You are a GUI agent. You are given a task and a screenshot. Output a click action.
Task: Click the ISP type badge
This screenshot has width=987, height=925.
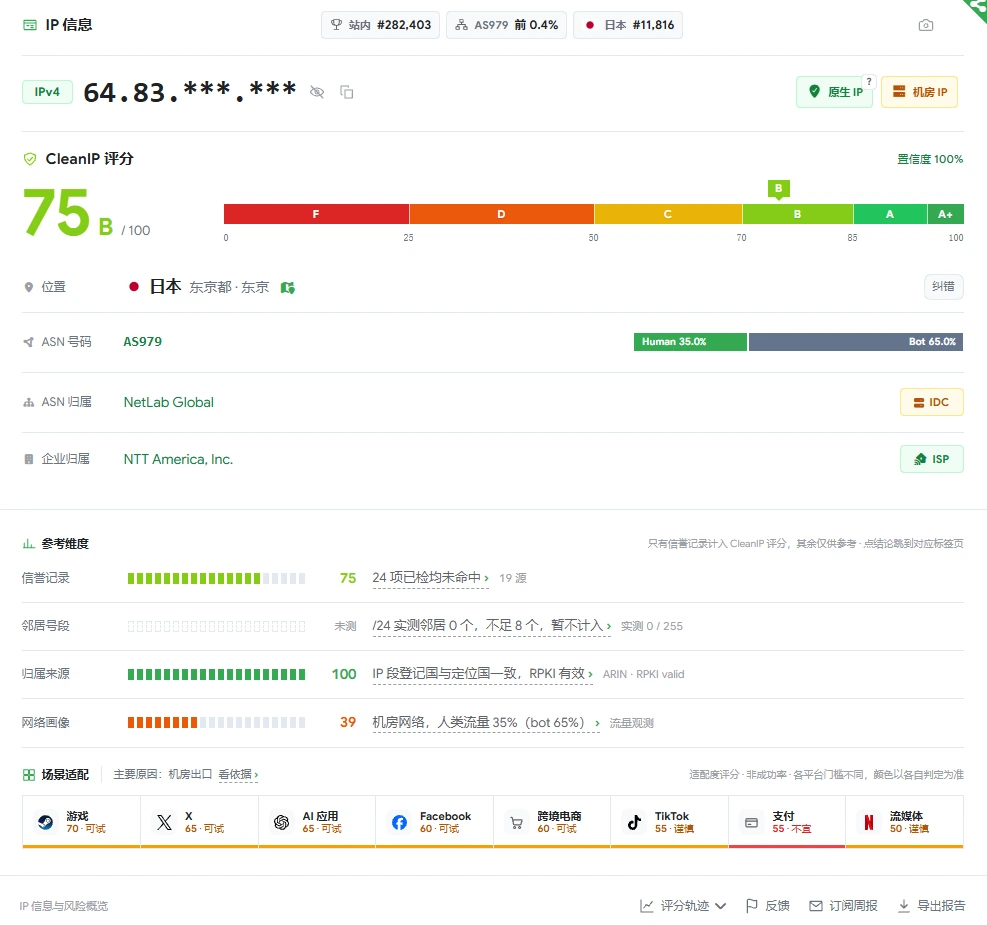(x=932, y=459)
